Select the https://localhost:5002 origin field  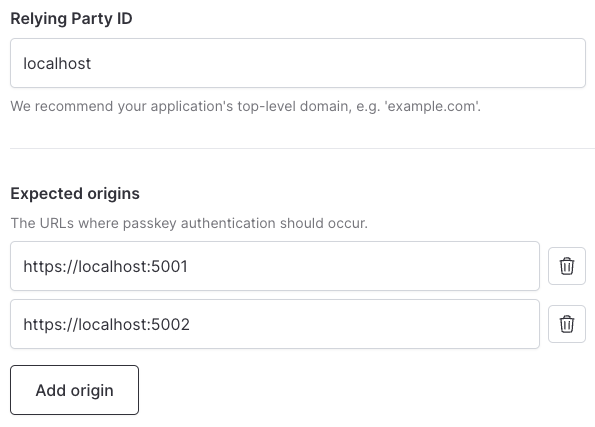(x=275, y=324)
